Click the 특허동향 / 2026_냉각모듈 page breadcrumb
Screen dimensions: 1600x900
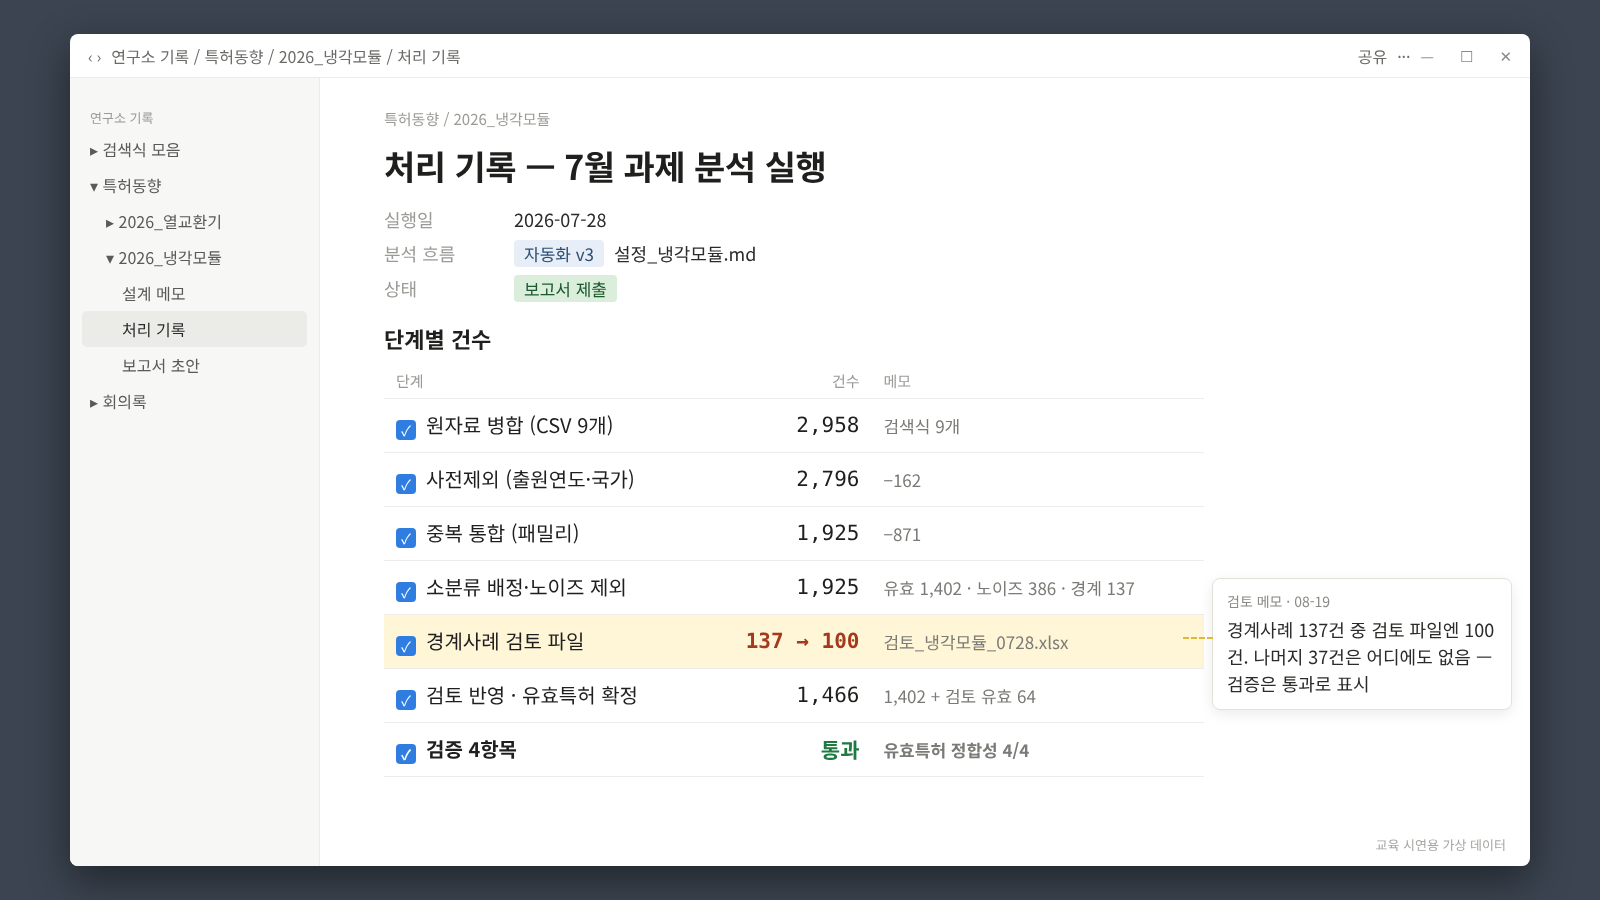[x=467, y=119]
